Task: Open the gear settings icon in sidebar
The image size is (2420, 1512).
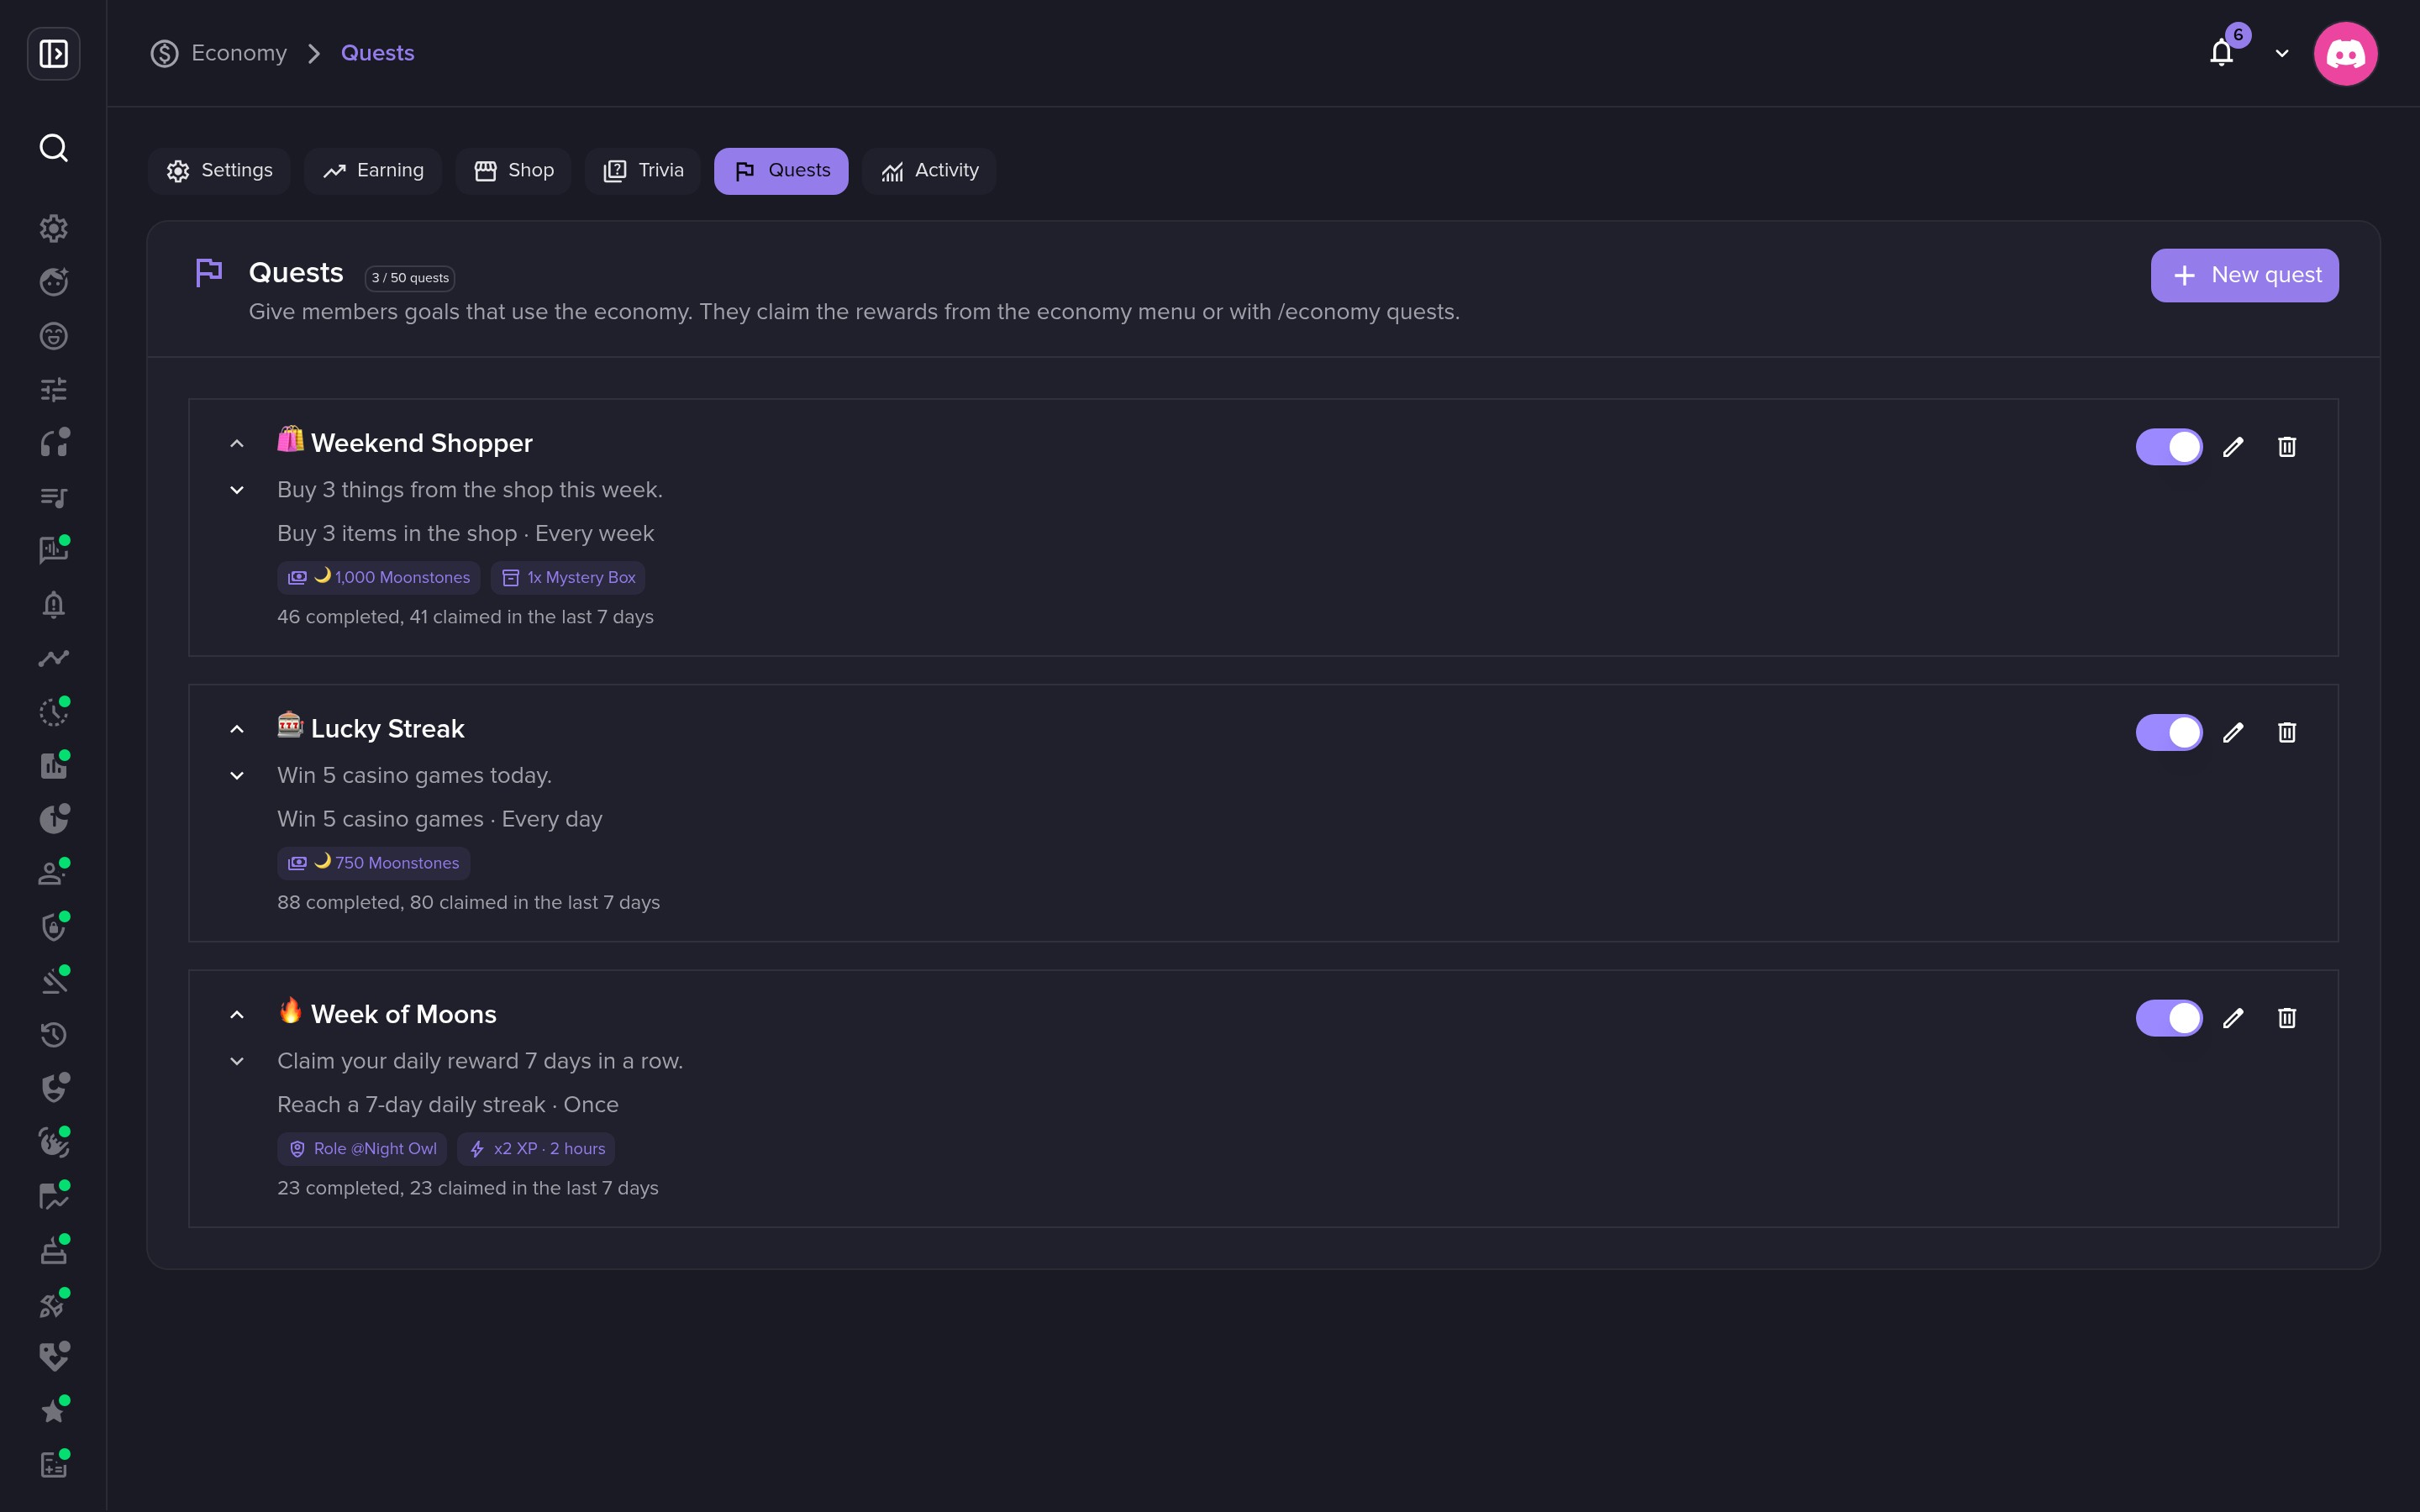Action: coord(54,228)
